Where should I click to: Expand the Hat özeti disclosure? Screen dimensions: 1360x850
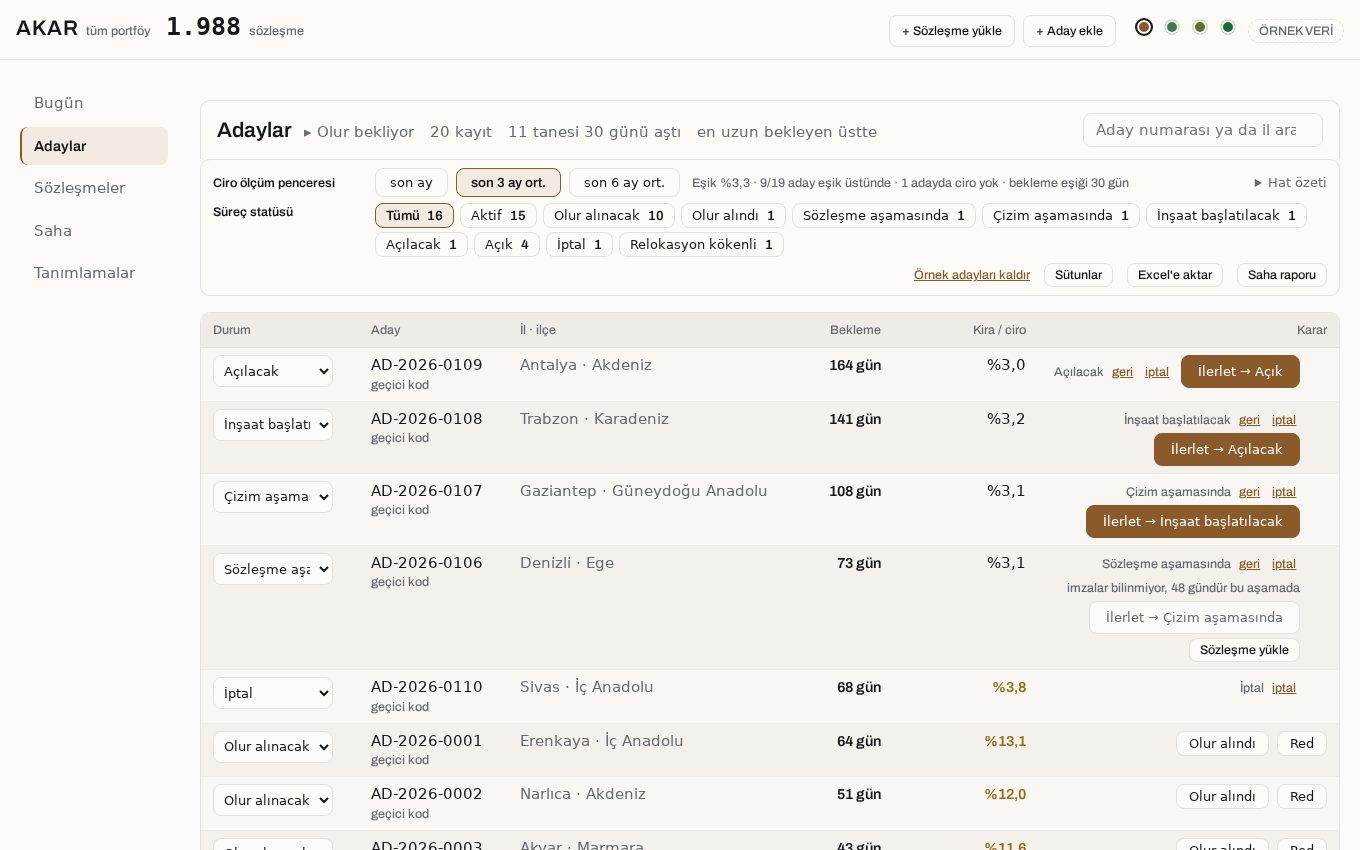(1290, 182)
